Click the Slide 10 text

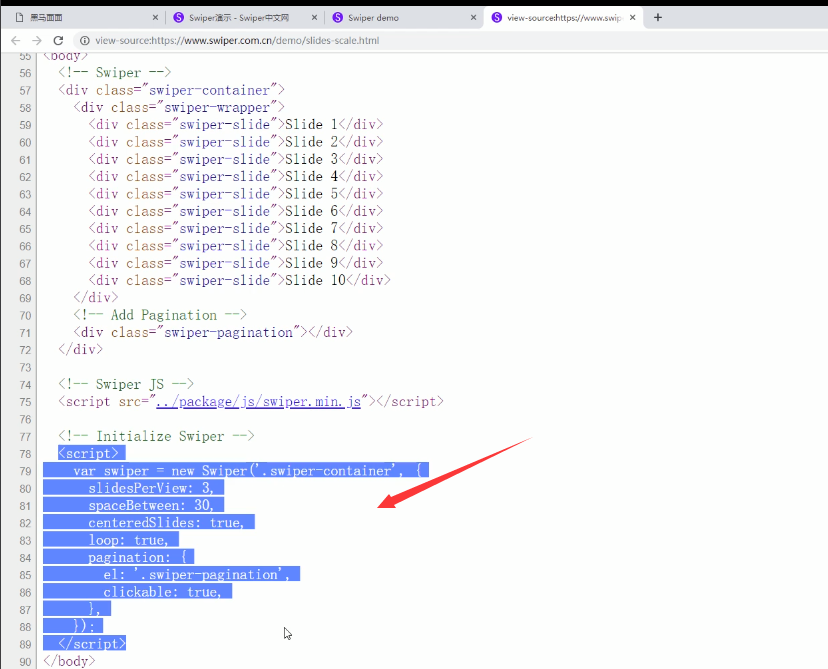click(x=315, y=280)
